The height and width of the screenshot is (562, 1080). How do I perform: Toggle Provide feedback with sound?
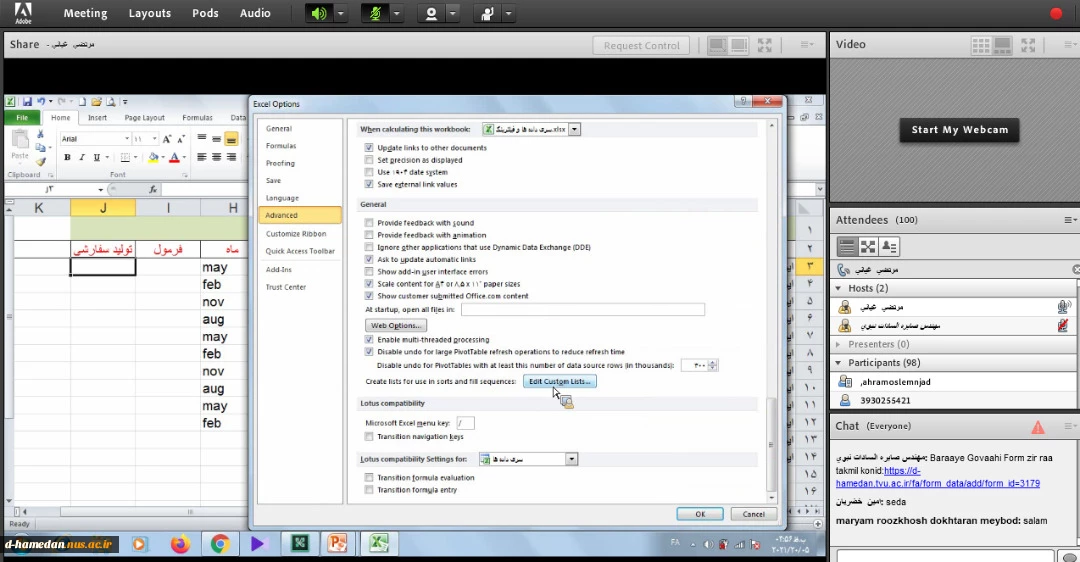pyautogui.click(x=369, y=222)
